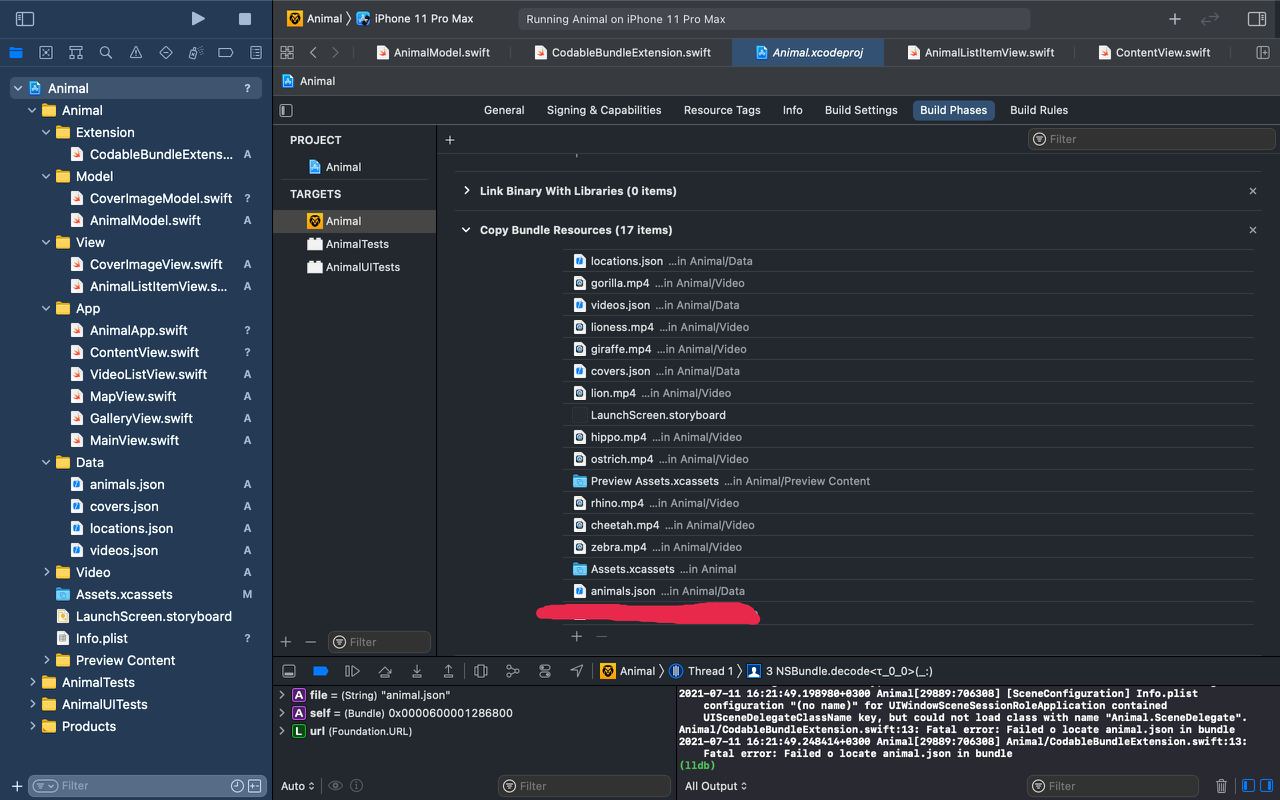Simulate location arrow icon
The height and width of the screenshot is (800, 1280).
coord(576,671)
